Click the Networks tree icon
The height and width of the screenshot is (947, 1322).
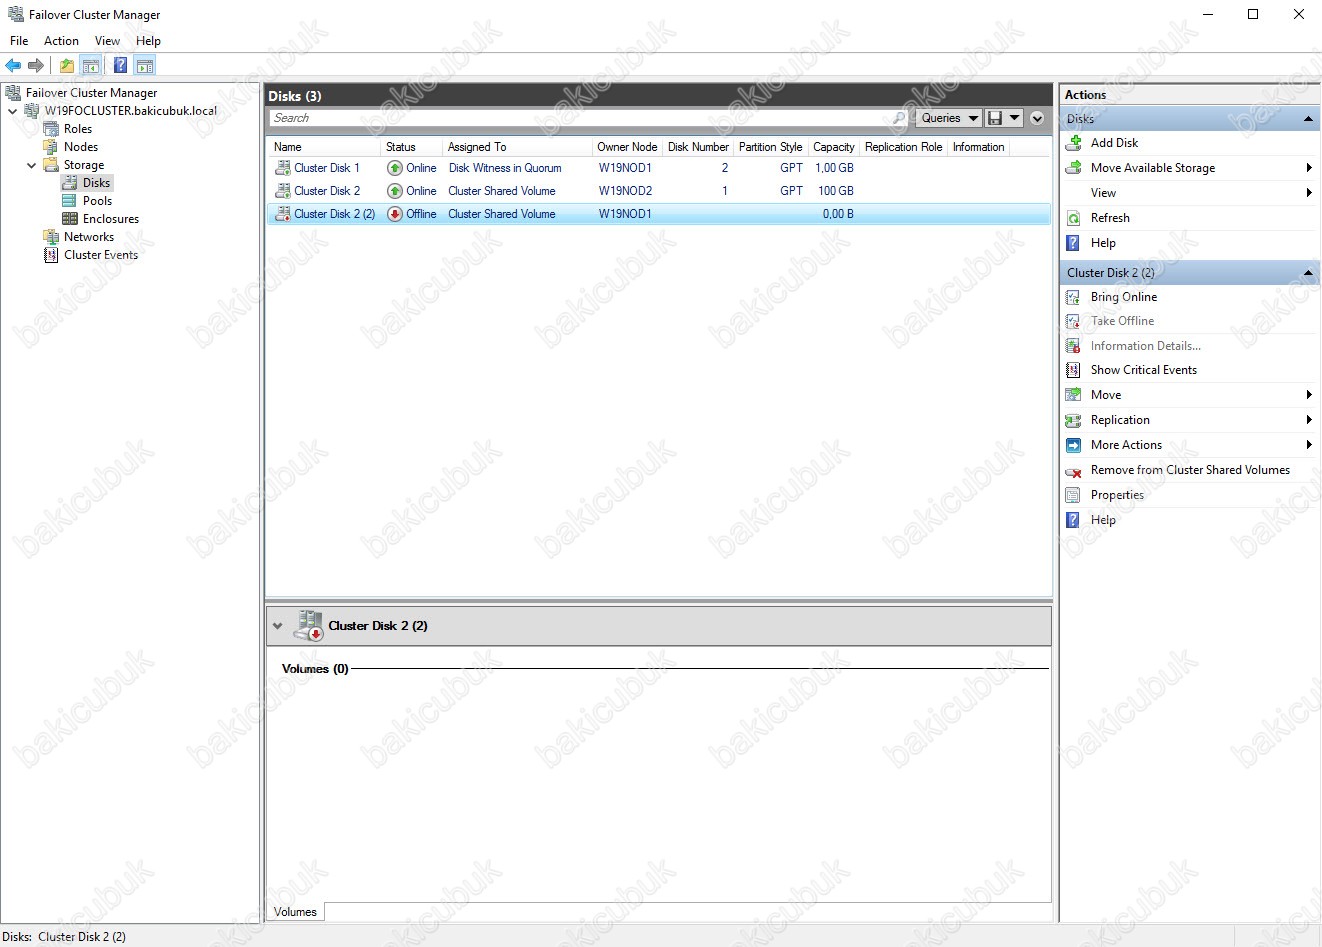51,237
